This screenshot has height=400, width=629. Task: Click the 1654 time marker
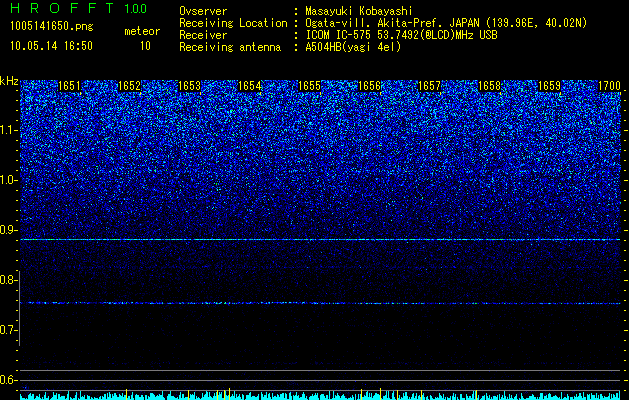249,86
